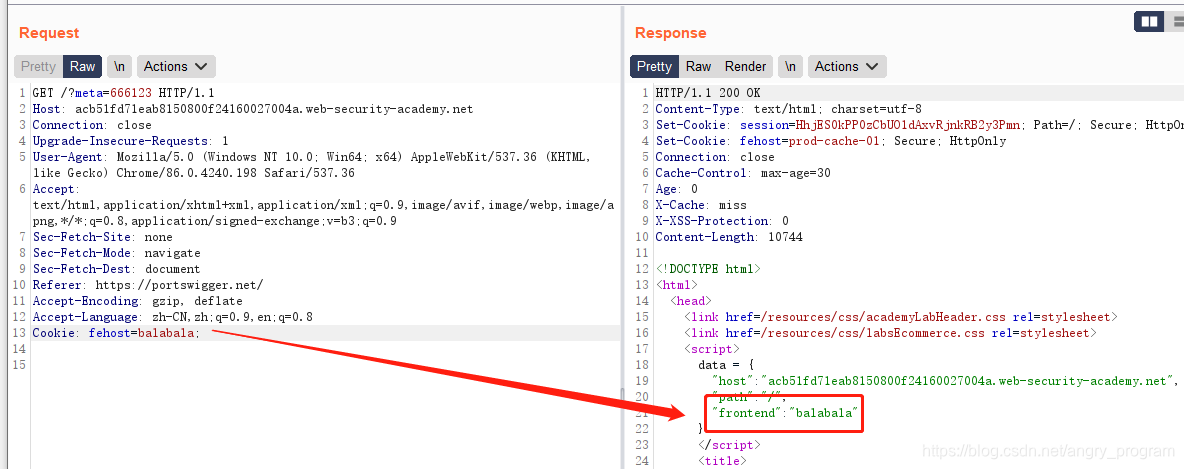The image size is (1184, 469).
Task: Click the Host header line in Request
Action: tap(253, 109)
